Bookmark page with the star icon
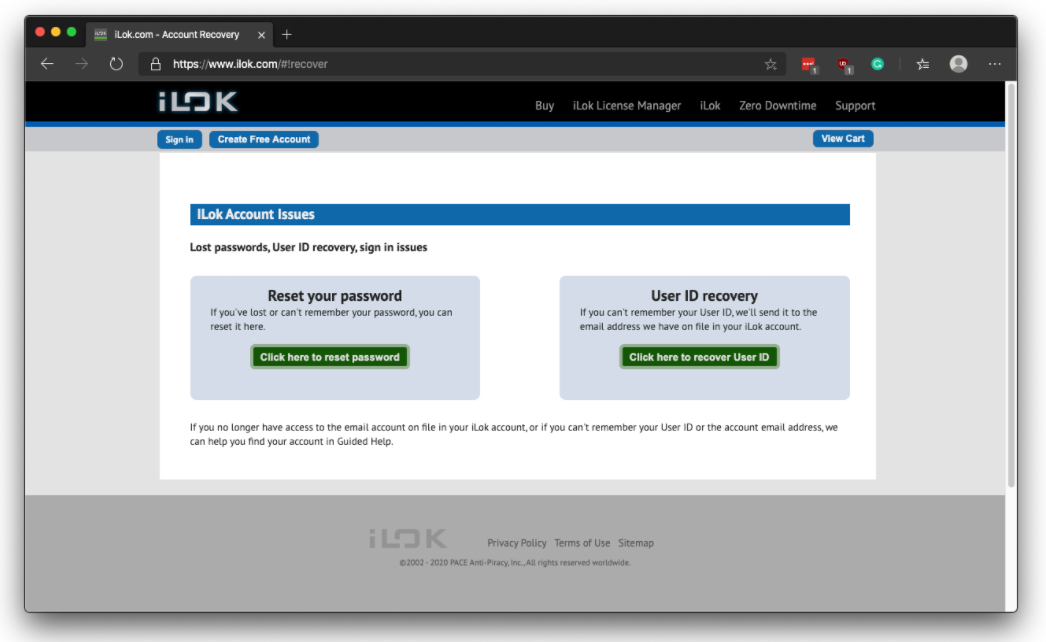Screen dimensions: 1046x642 point(770,64)
